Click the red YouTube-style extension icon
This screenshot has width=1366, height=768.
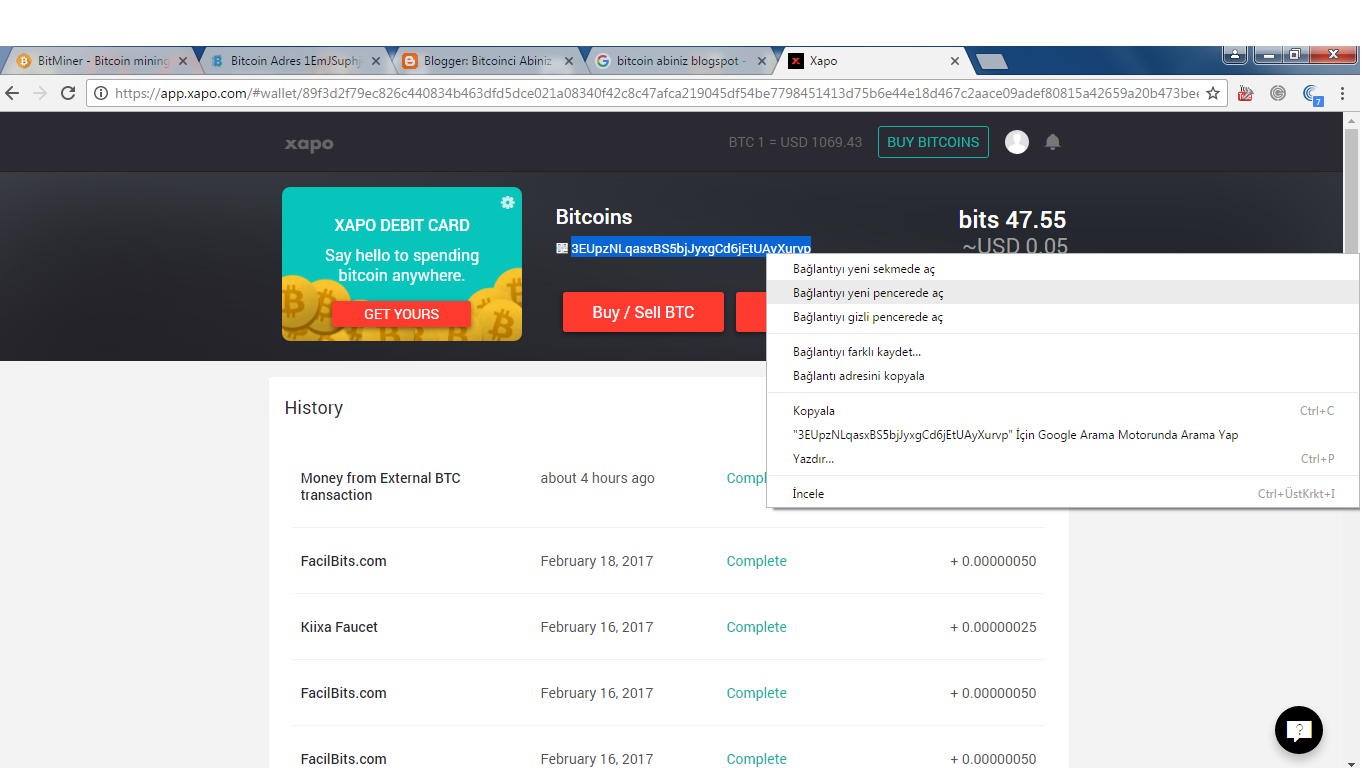[x=1246, y=93]
